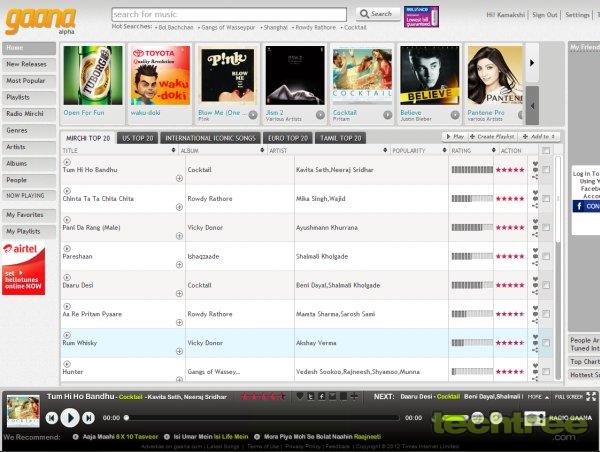
Task: Open the Add to dropdown
Action: (x=539, y=137)
